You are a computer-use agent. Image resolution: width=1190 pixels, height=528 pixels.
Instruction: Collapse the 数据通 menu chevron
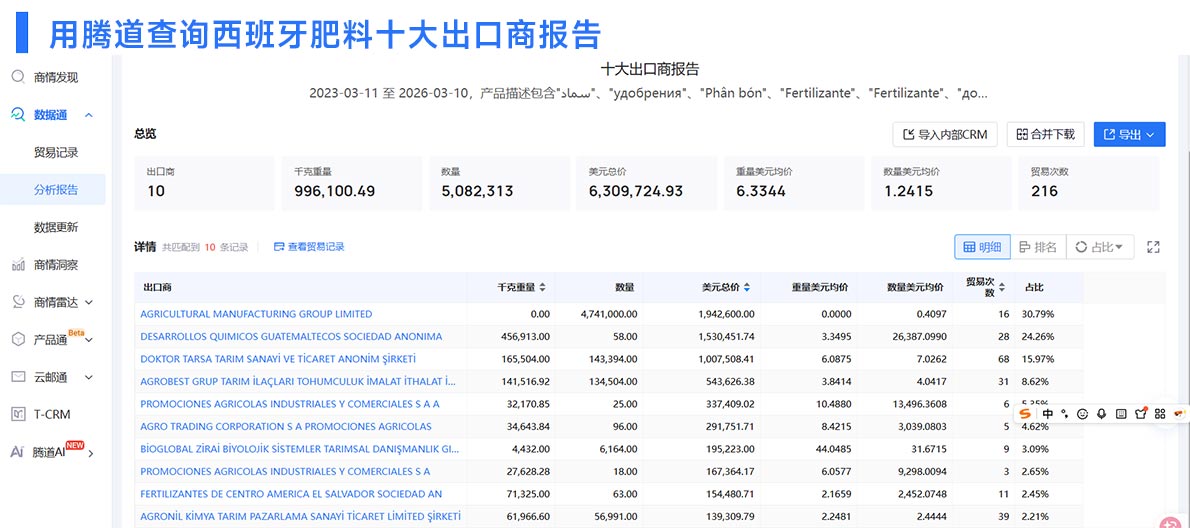(x=89, y=115)
